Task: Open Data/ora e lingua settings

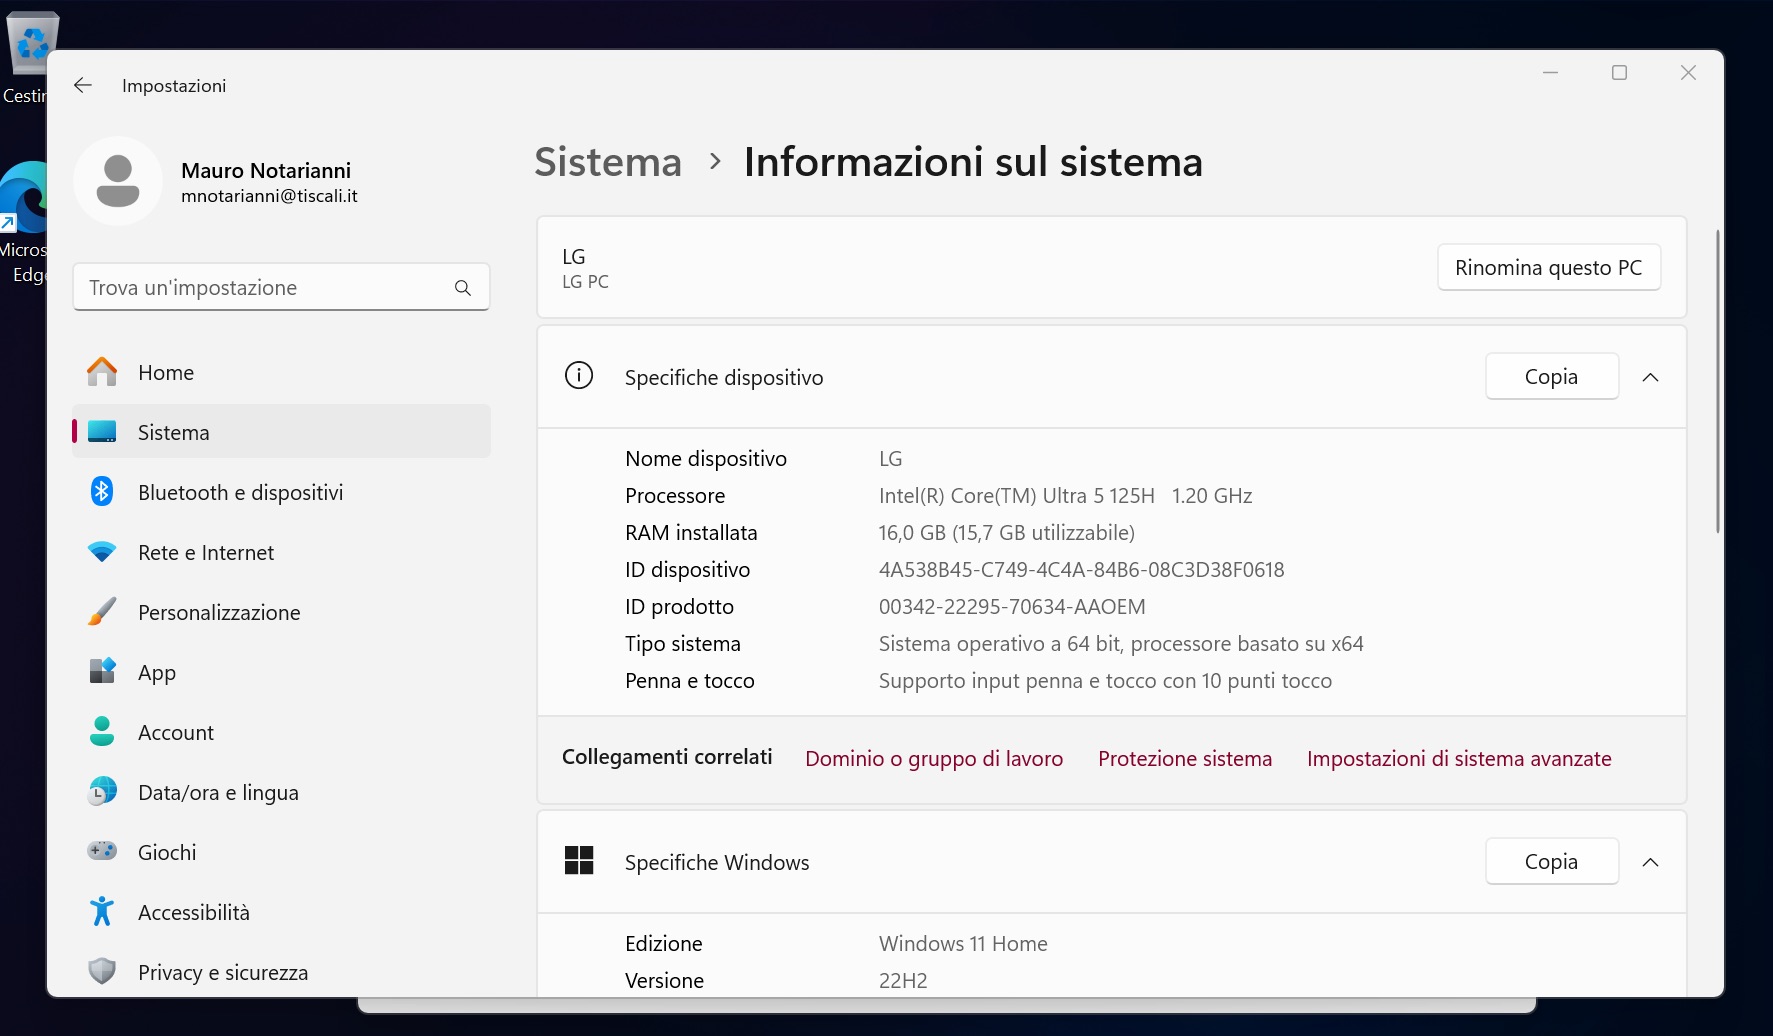Action: pos(218,792)
